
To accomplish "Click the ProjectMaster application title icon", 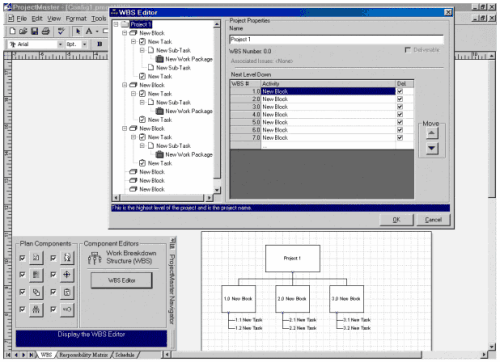I will tap(8, 7).
